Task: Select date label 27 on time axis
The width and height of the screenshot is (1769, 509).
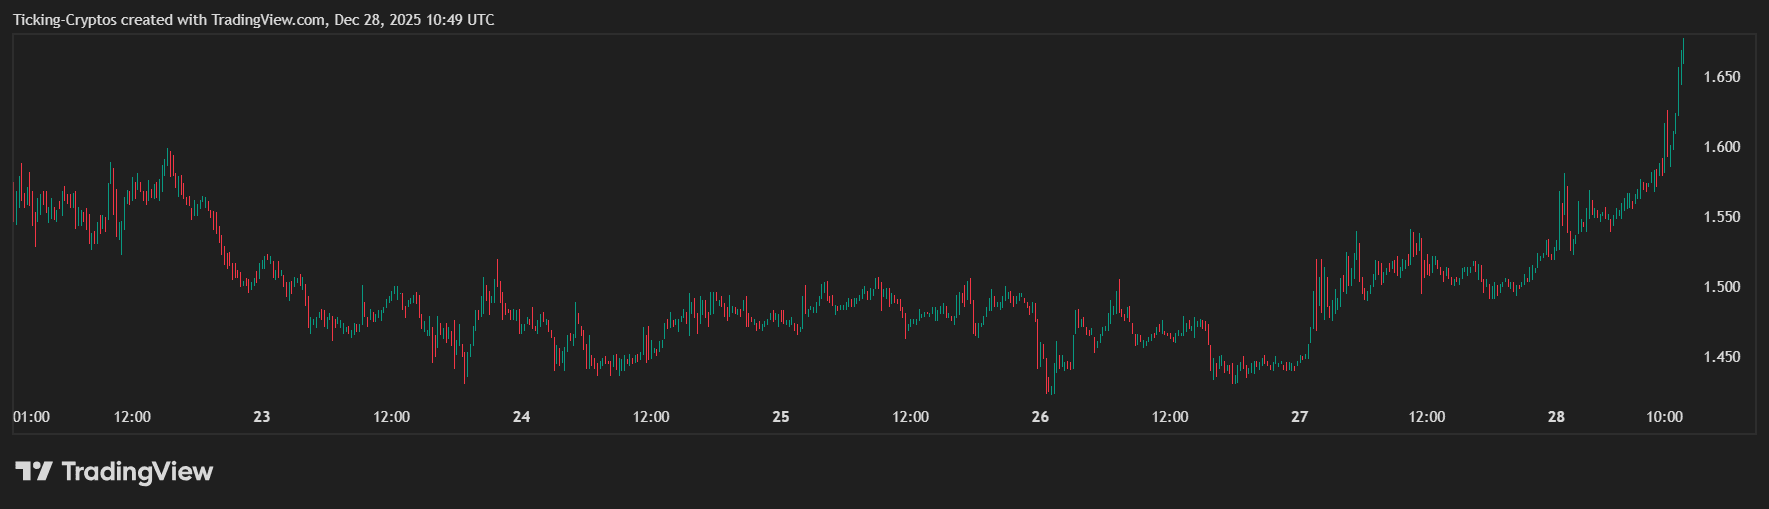Action: tap(1299, 417)
